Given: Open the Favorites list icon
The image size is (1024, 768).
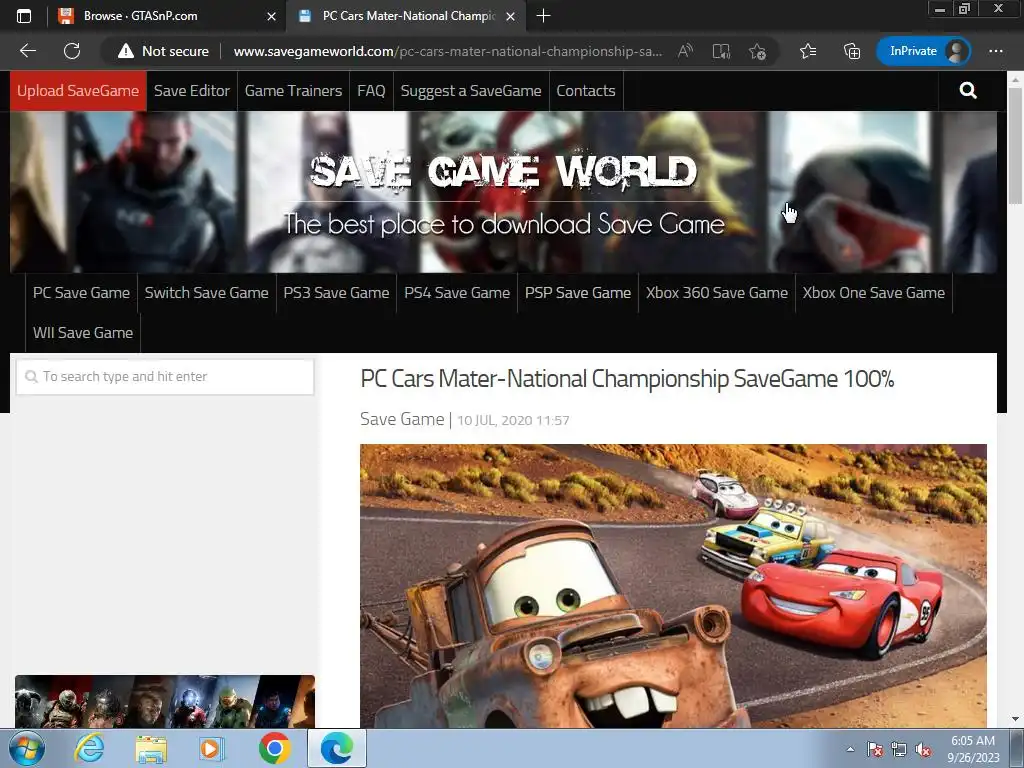Looking at the screenshot, I should point(808,51).
